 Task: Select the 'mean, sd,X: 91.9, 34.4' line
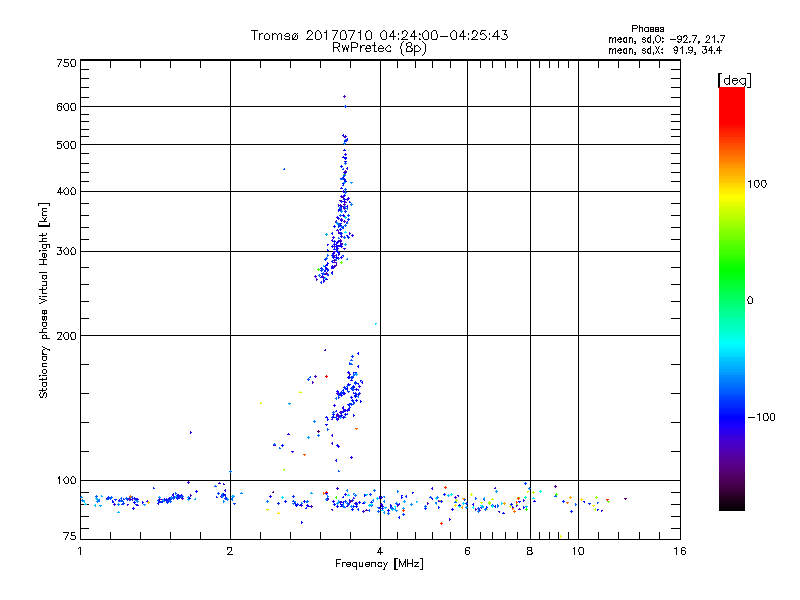click(665, 50)
